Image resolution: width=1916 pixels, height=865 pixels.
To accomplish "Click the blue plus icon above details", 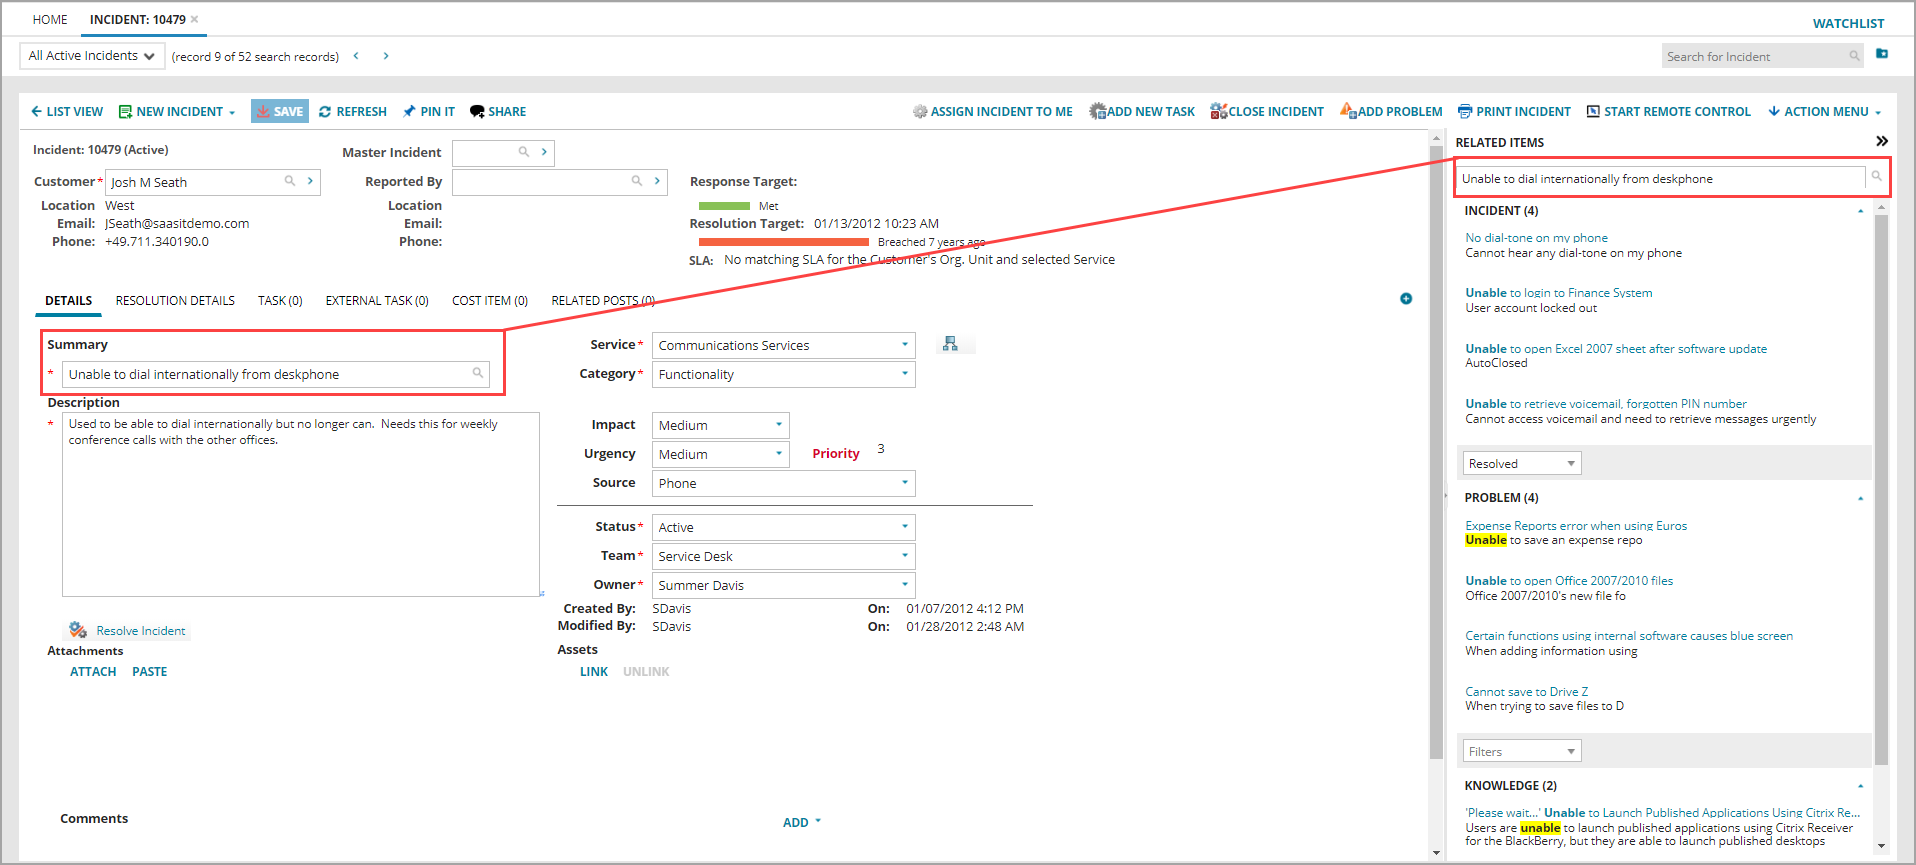I will (1406, 299).
